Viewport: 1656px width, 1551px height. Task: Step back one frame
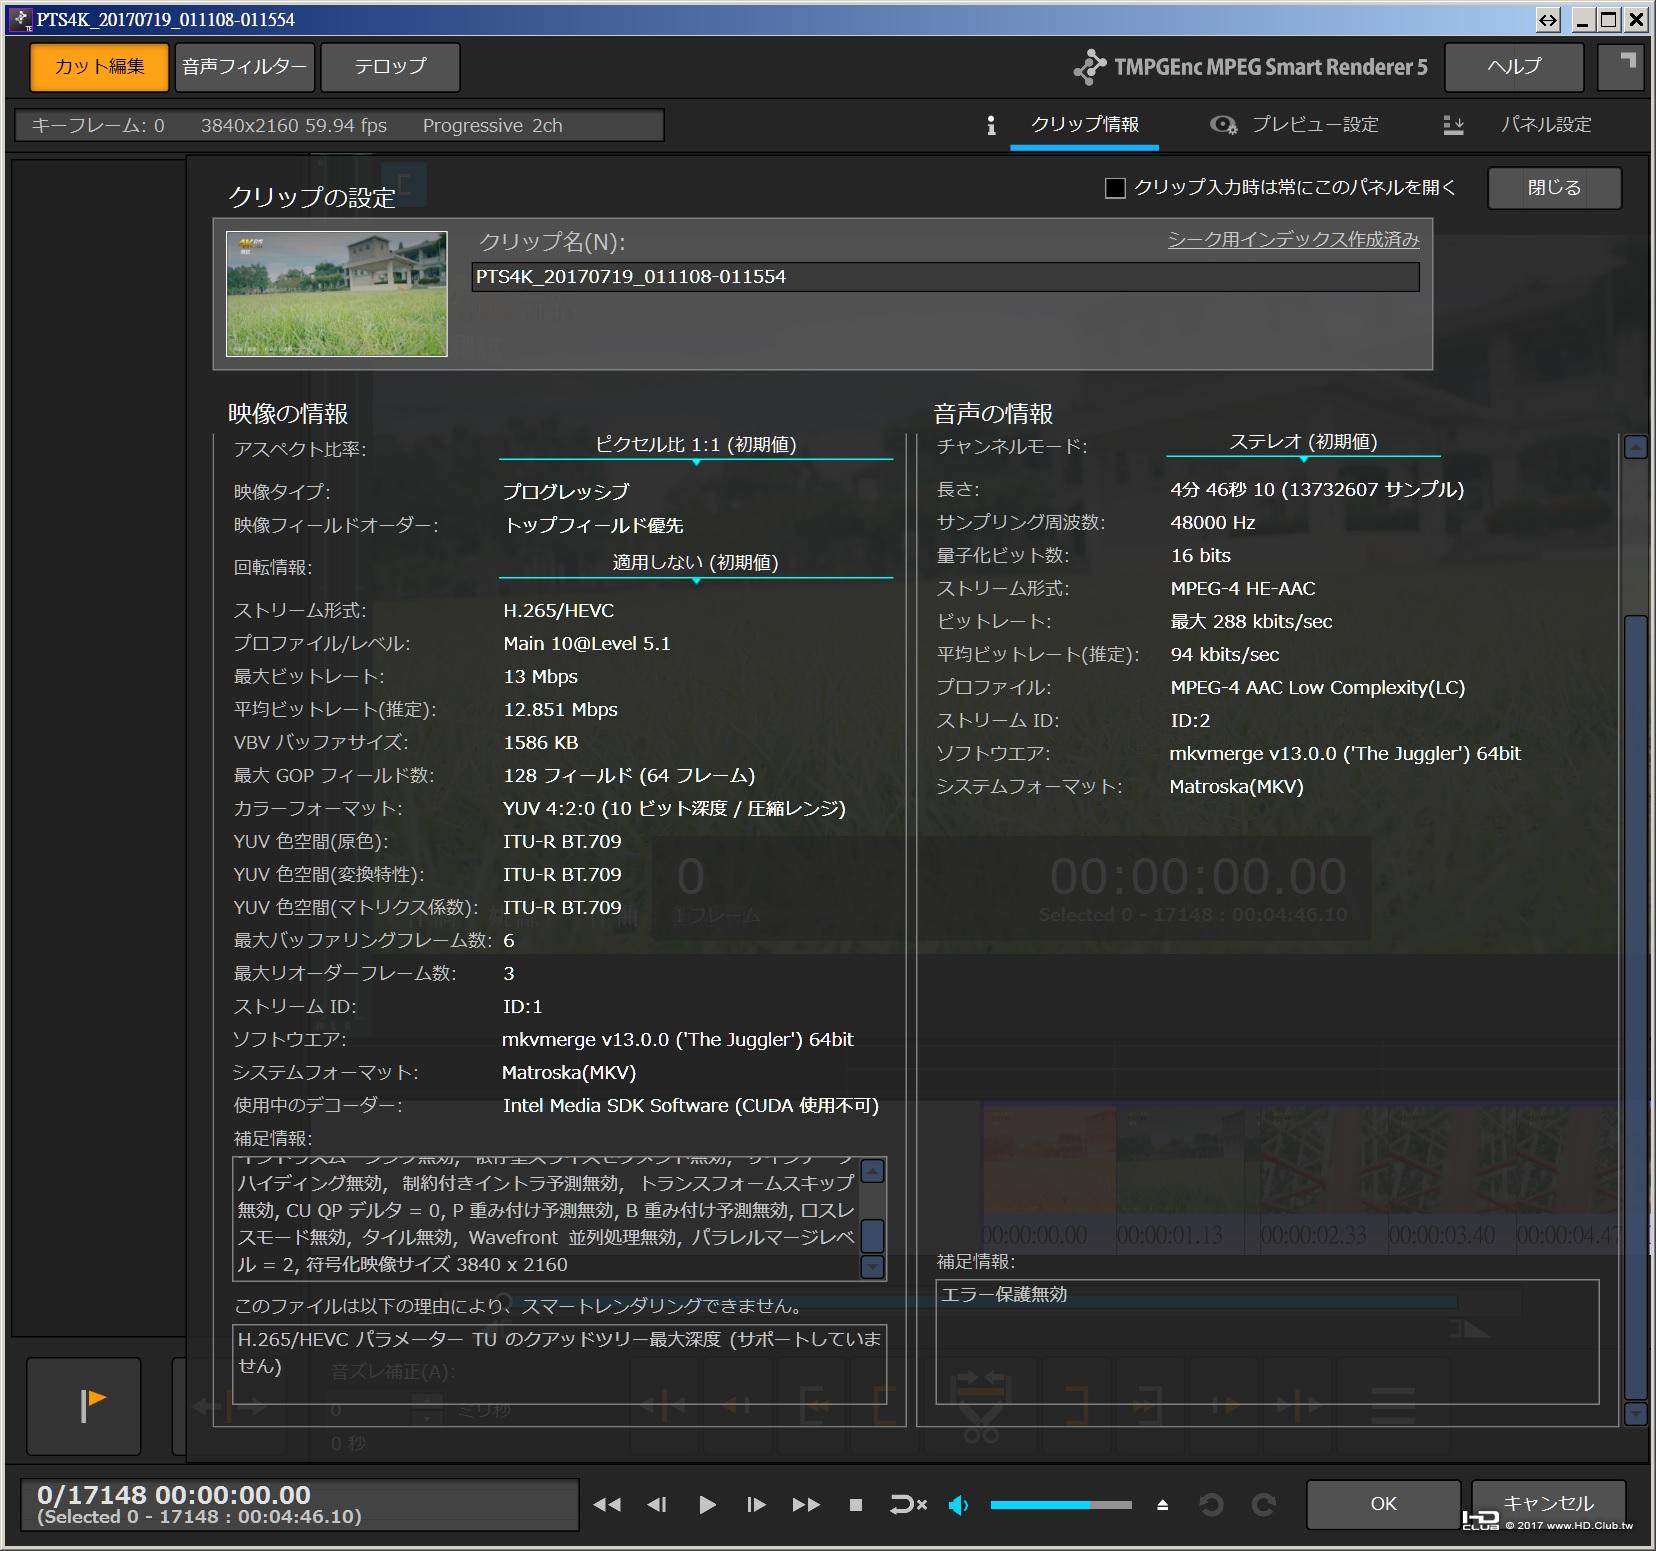[x=657, y=1504]
